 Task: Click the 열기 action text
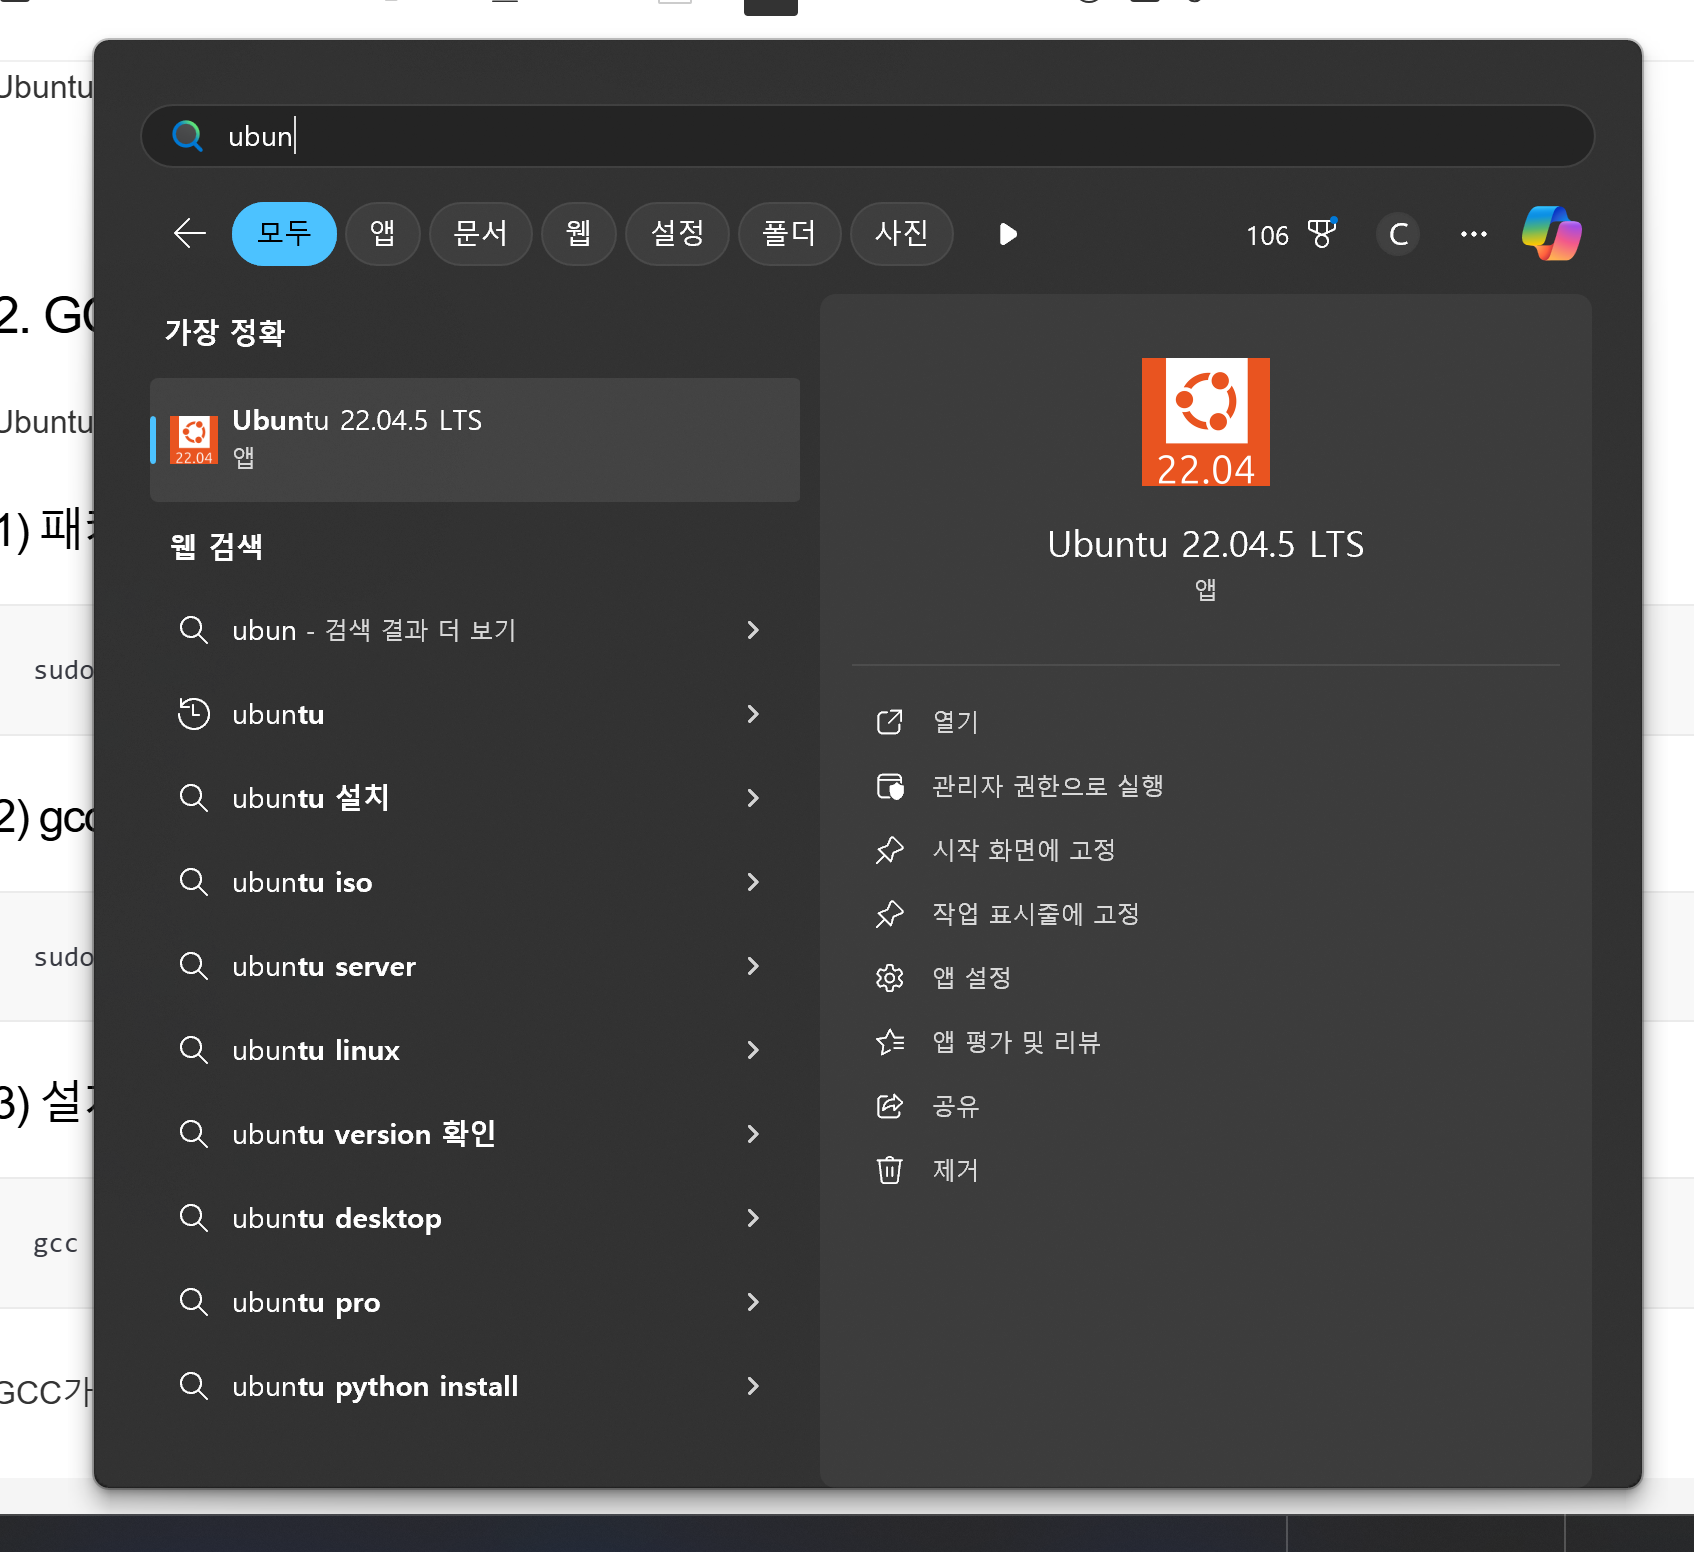point(955,722)
